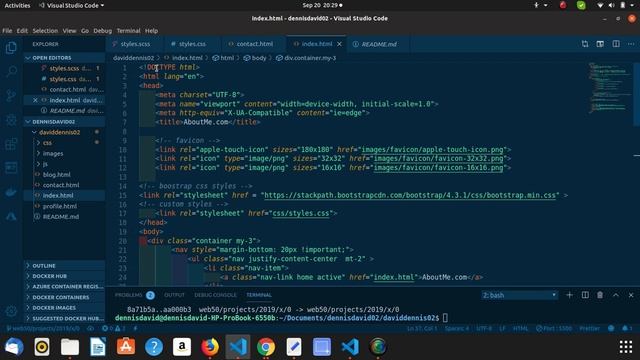Collapse the Open Editors section
Image resolution: width=640 pixels, height=360 pixels.
point(64,58)
